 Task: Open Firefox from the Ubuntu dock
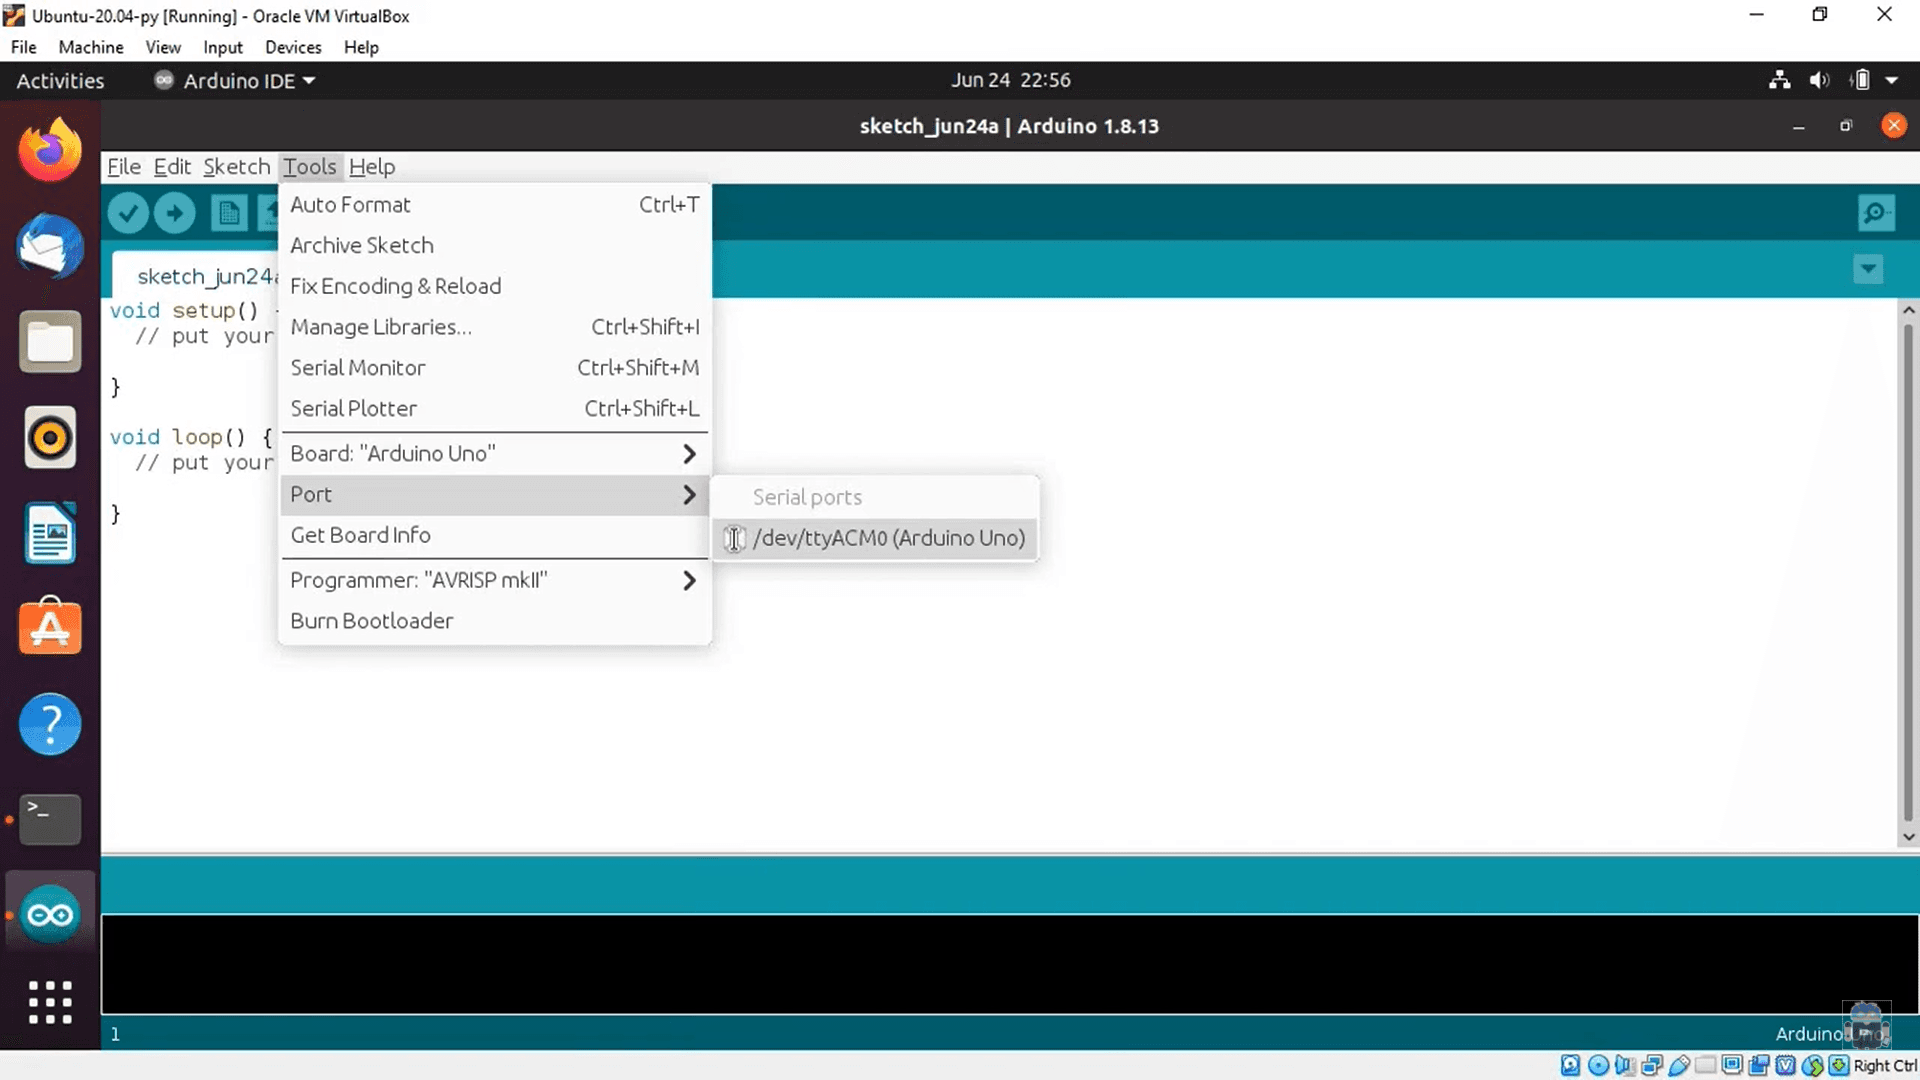tap(50, 150)
